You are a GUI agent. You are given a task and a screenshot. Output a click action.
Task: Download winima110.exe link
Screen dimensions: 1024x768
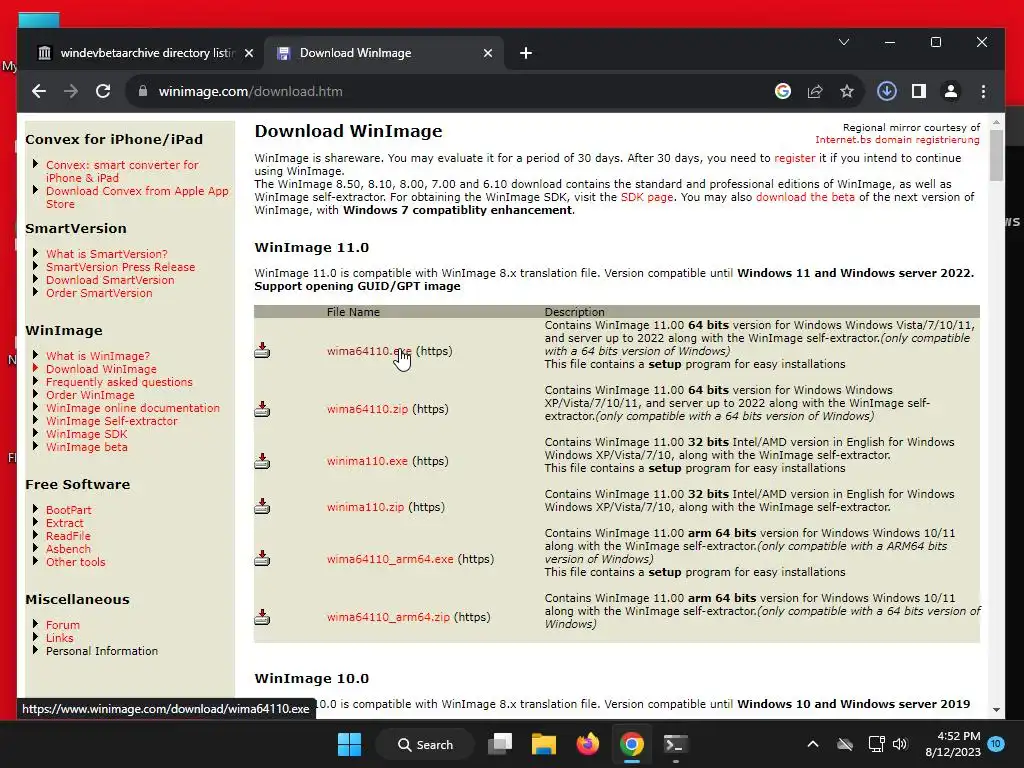(x=368, y=461)
